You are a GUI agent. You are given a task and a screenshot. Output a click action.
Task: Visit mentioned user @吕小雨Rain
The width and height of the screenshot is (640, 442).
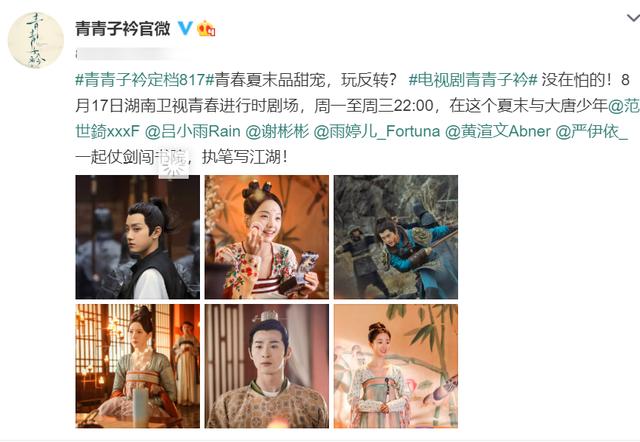point(193,131)
